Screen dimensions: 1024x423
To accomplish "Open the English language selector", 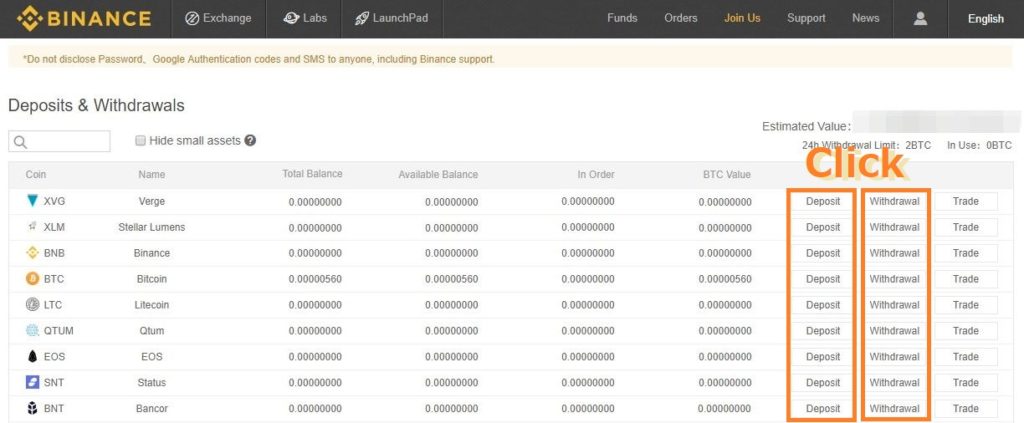I will click(x=985, y=19).
